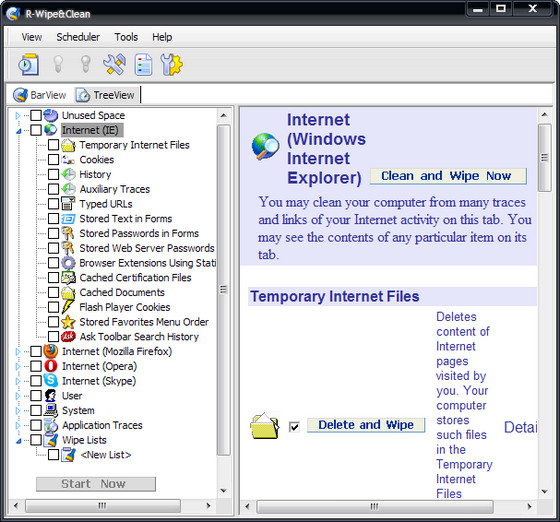Check the Cookies checkbox
The height and width of the screenshot is (522, 560).
click(54, 160)
